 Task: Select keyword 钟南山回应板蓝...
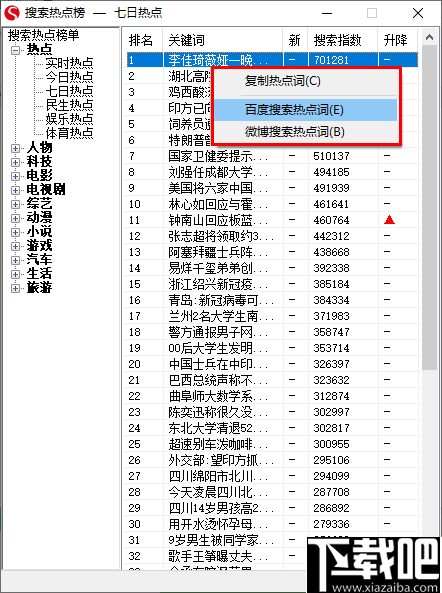[218, 220]
